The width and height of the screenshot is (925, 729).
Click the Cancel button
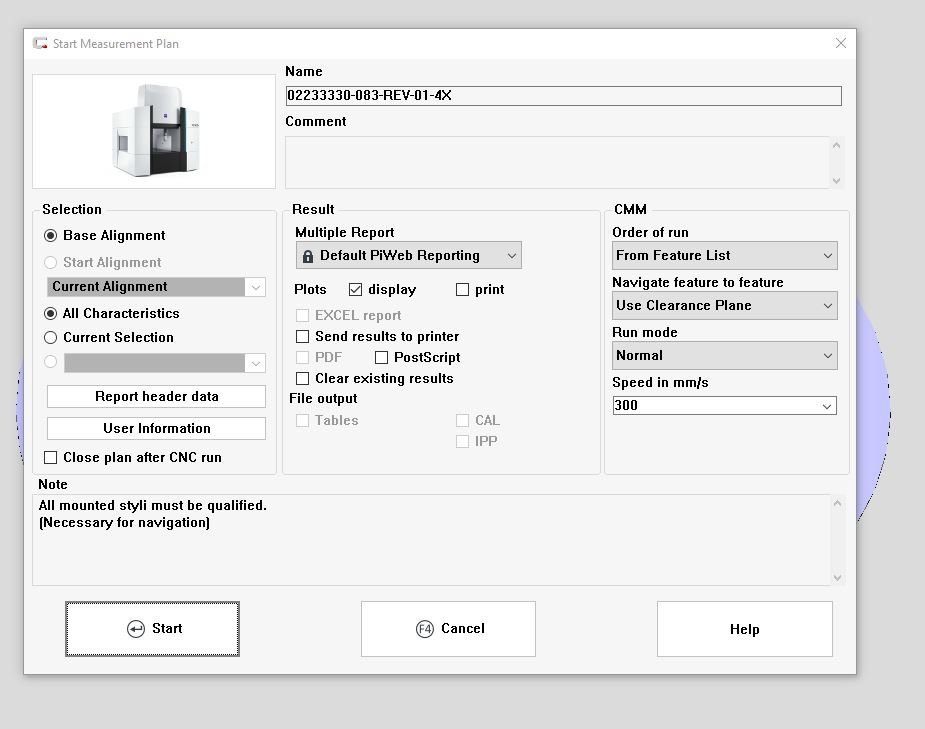[448, 629]
